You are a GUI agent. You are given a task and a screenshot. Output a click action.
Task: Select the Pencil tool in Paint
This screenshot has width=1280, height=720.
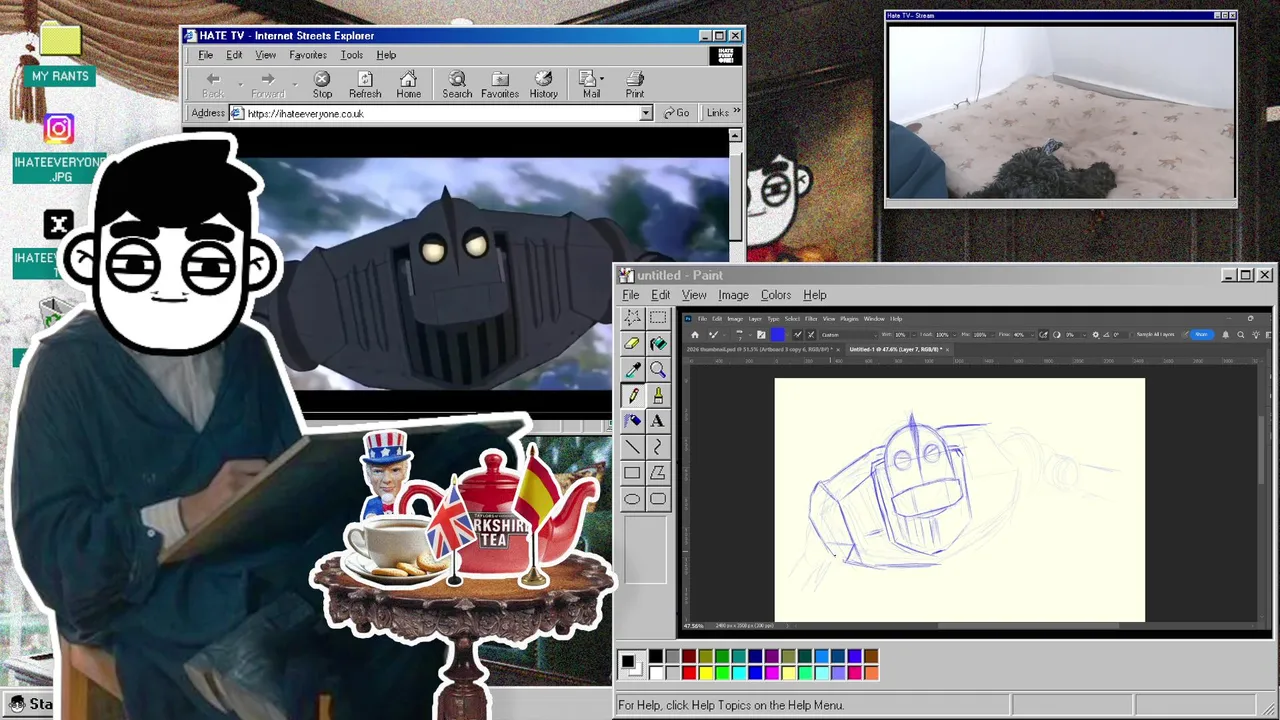tap(632, 396)
